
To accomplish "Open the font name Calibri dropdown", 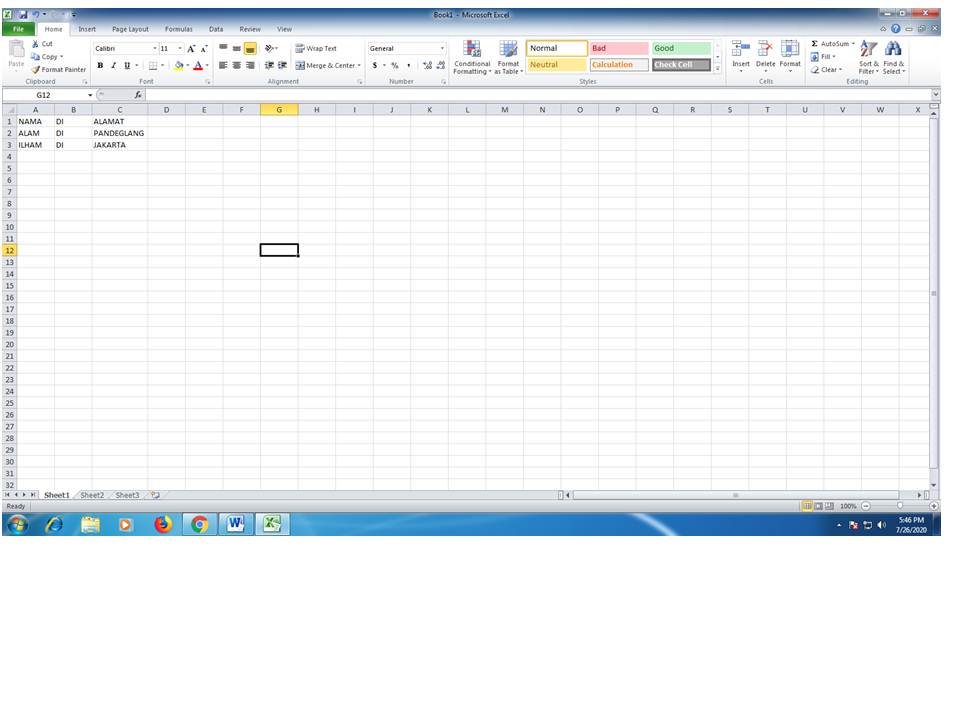I will [154, 48].
